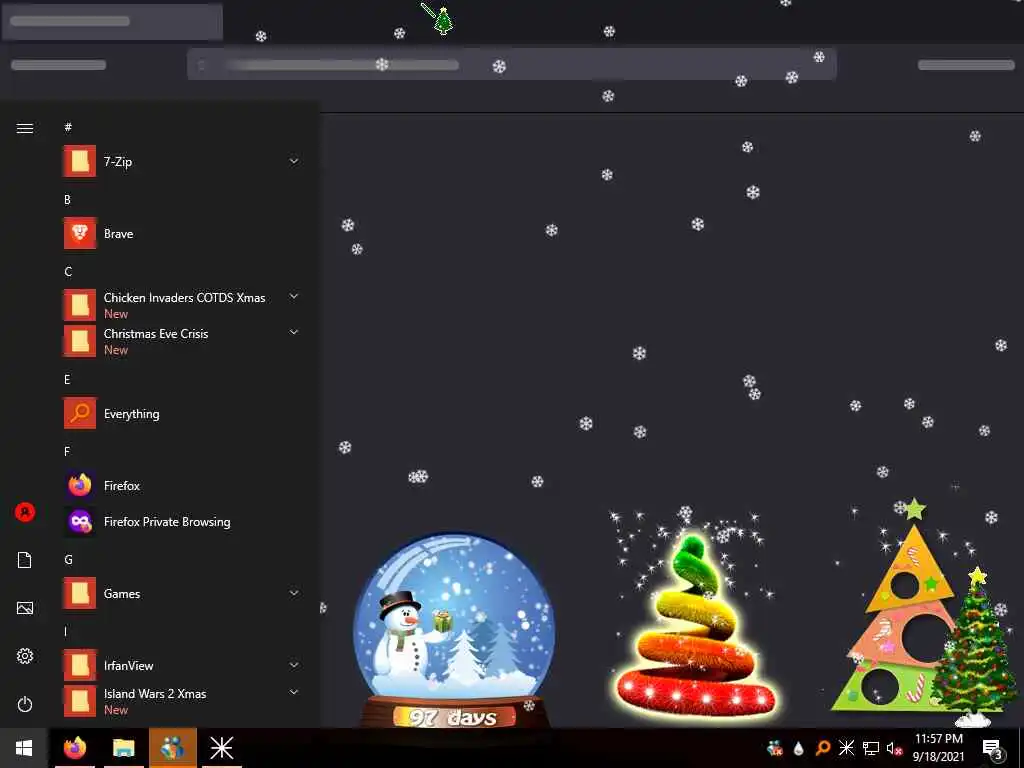Click the G letter header in app list
Screen dimensions: 1024x768
[x=68, y=560]
